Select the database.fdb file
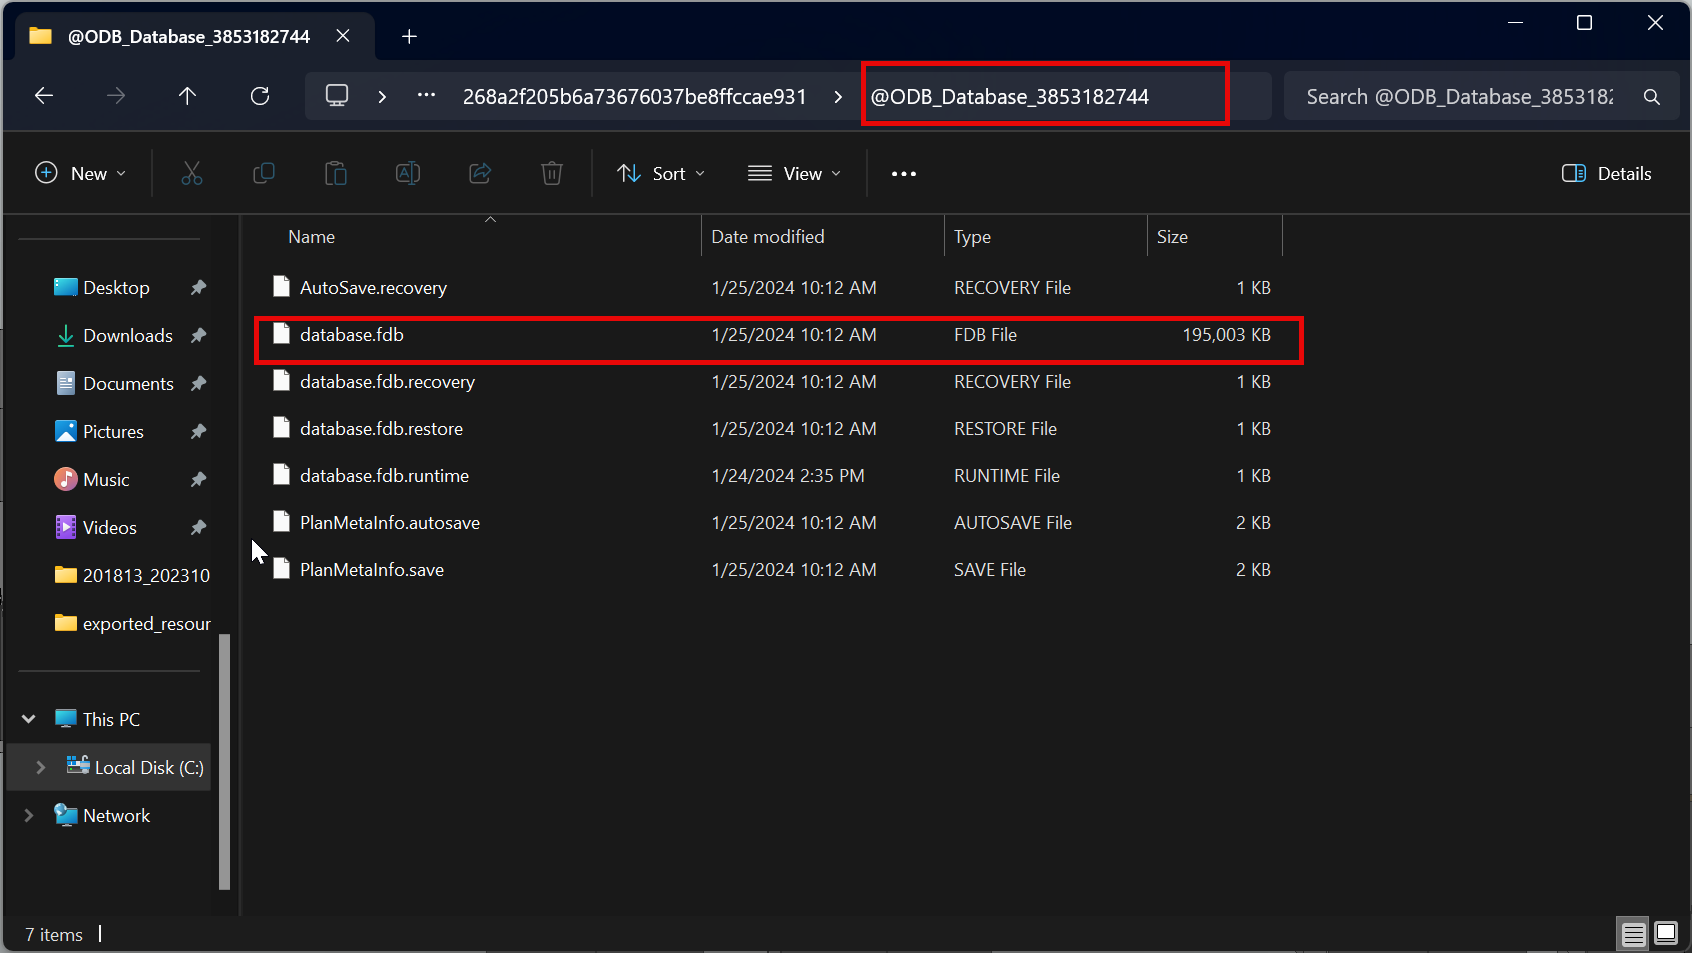Screen dimensions: 1692x953 point(352,335)
